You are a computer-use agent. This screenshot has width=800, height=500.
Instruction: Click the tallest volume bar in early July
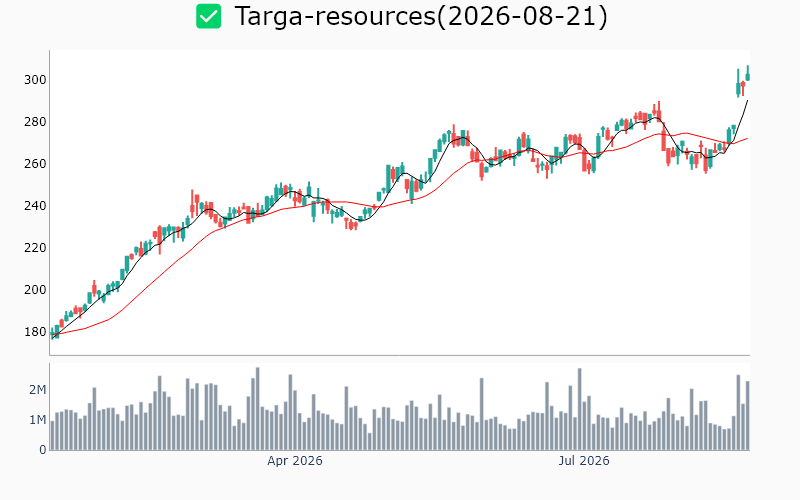click(x=580, y=409)
